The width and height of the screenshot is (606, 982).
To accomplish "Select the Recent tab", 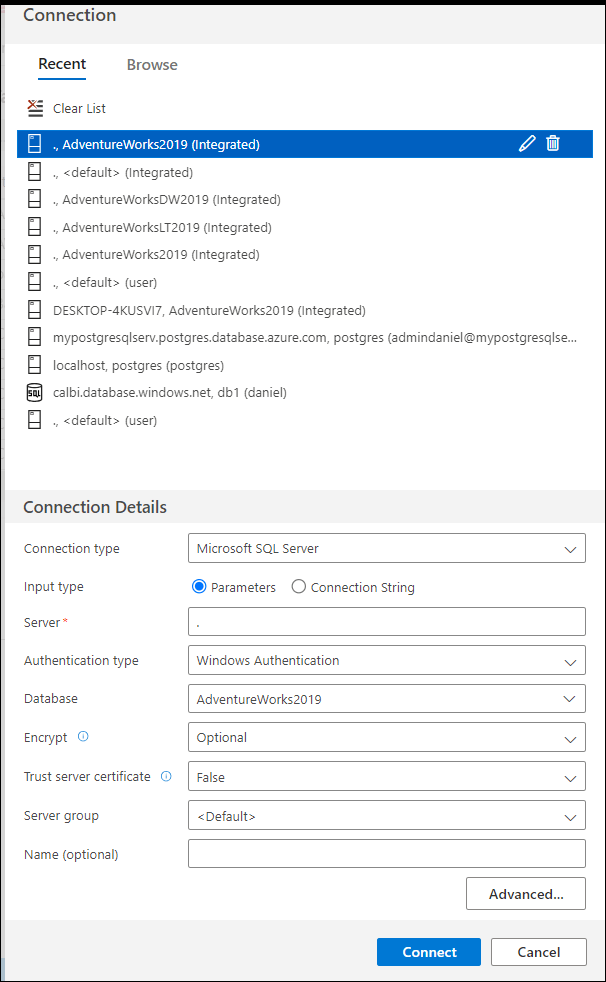I will (x=62, y=65).
